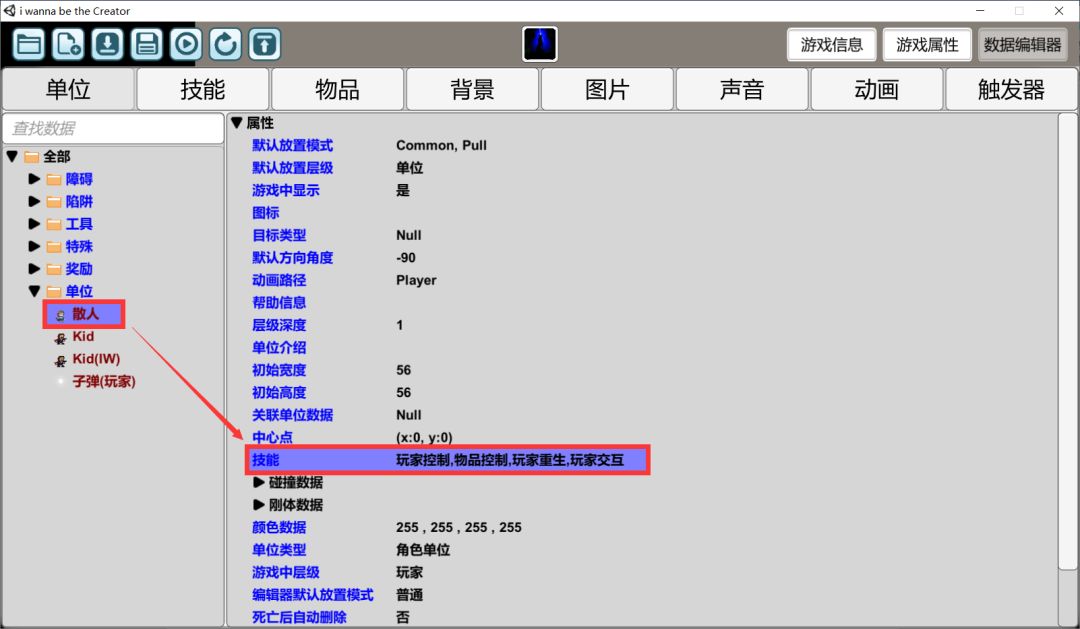This screenshot has width=1080, height=629.
Task: Click the new file toolbar icon
Action: [68, 44]
